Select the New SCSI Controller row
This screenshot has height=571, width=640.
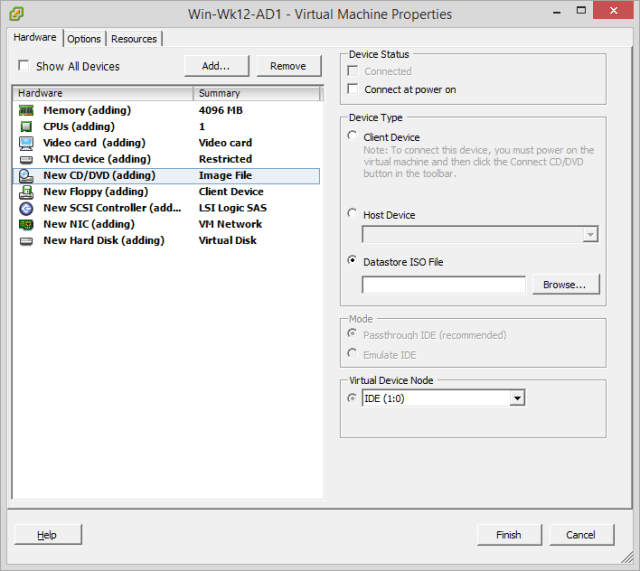tap(167, 208)
